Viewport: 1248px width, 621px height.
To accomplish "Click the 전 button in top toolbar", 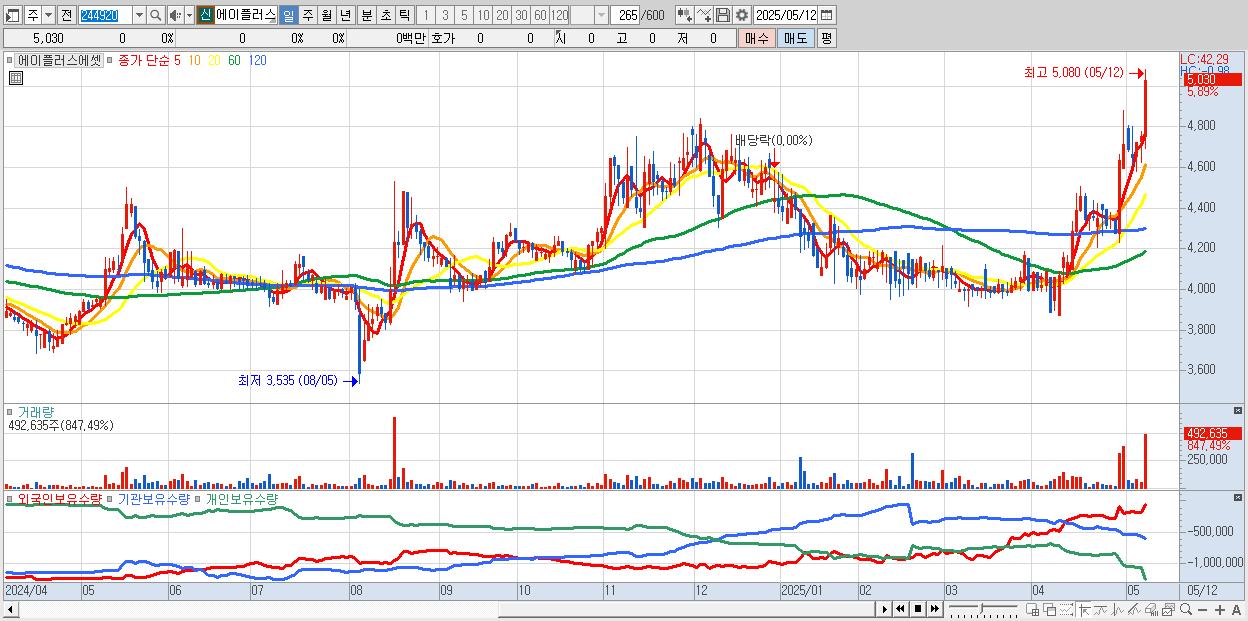I will tap(67, 15).
